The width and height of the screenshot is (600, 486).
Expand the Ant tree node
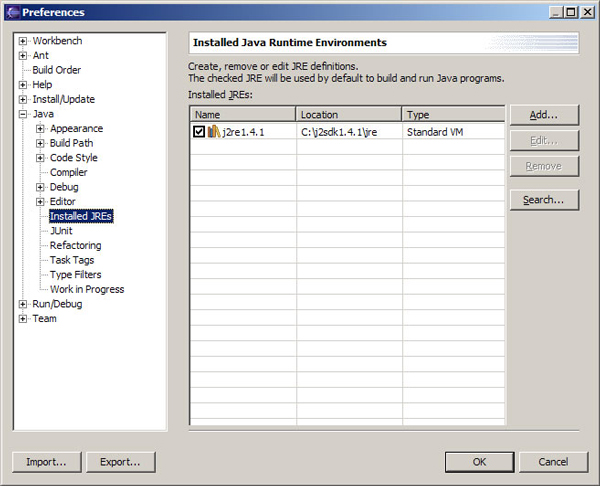click(x=23, y=55)
